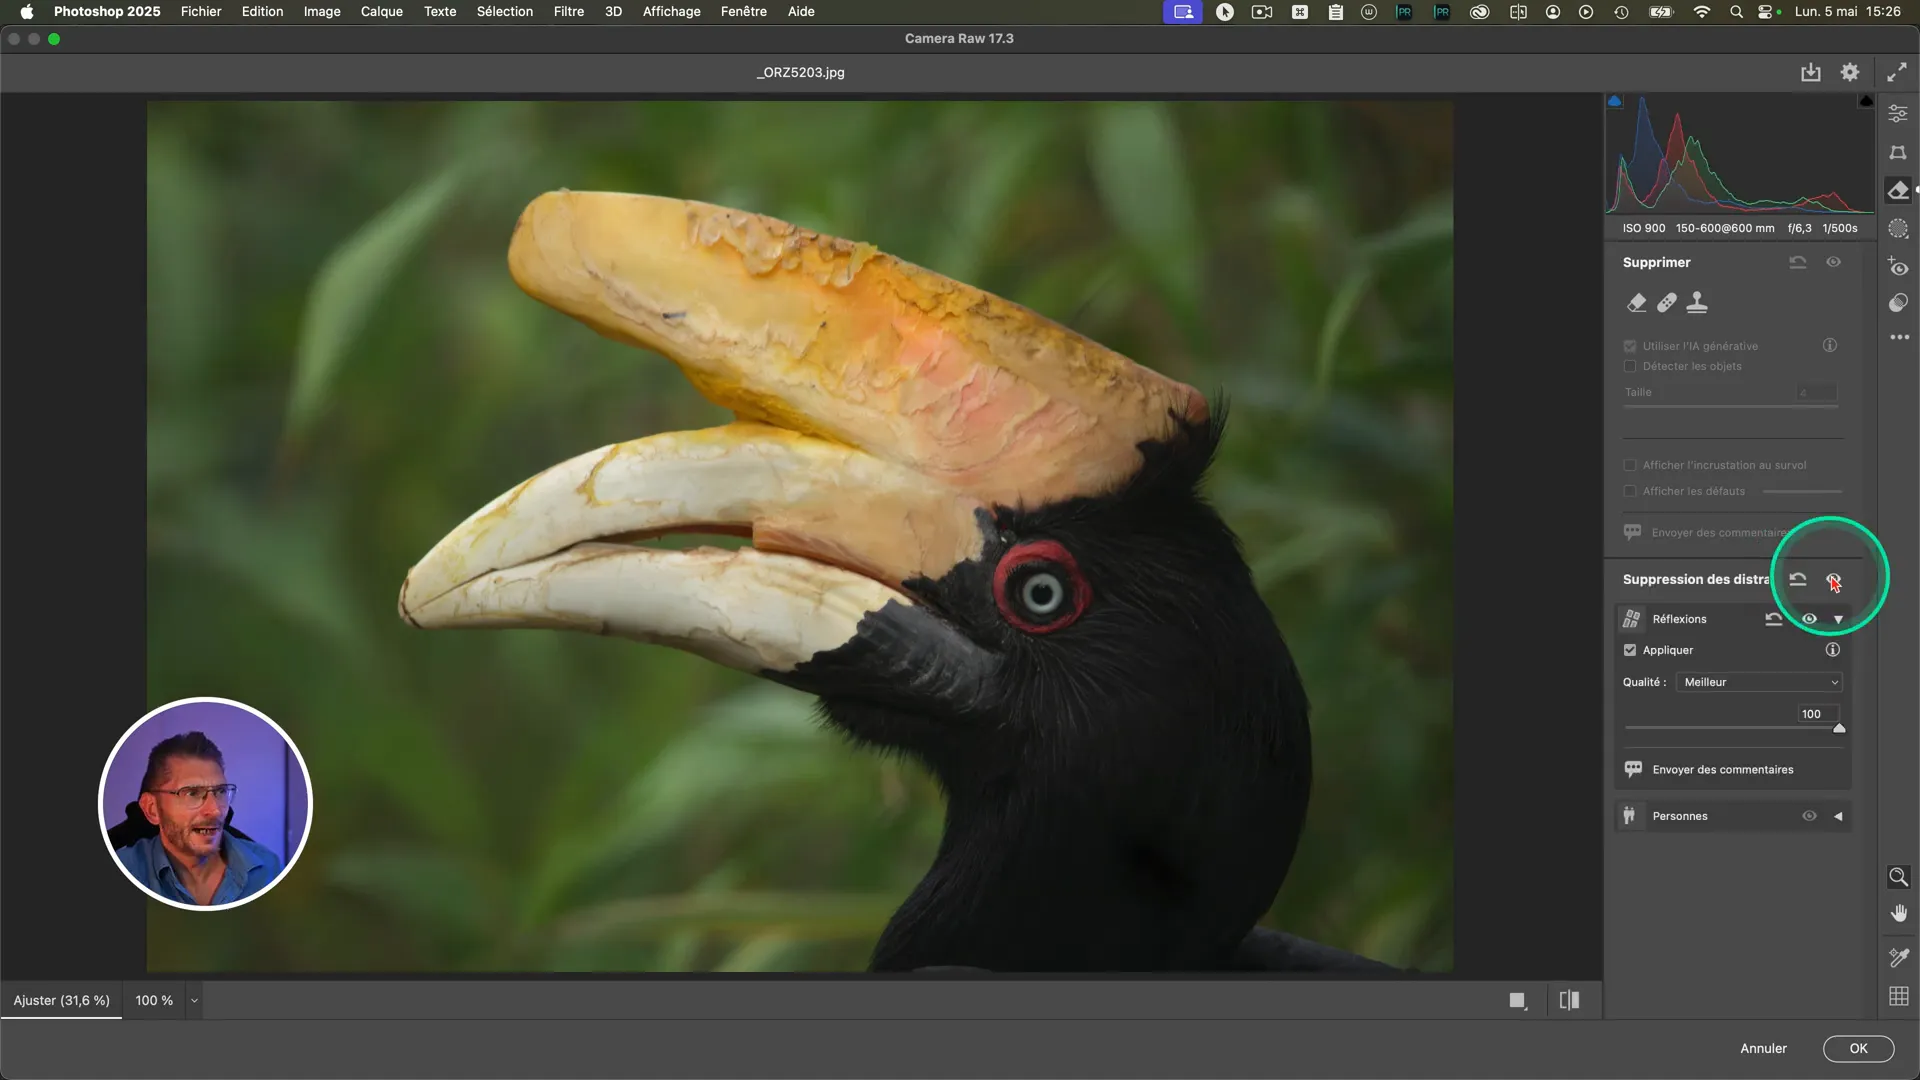Click the OK button
This screenshot has width=1920, height=1080.
pos(1858,1048)
